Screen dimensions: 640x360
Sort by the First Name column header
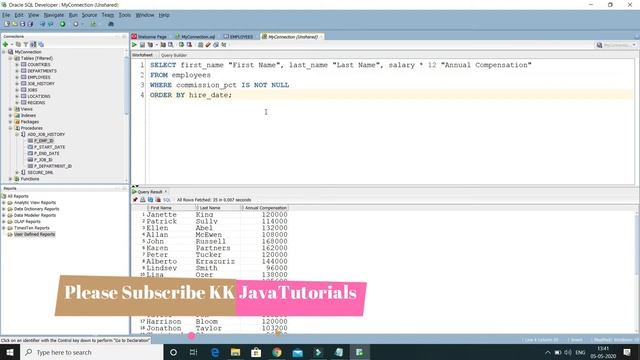coord(172,208)
